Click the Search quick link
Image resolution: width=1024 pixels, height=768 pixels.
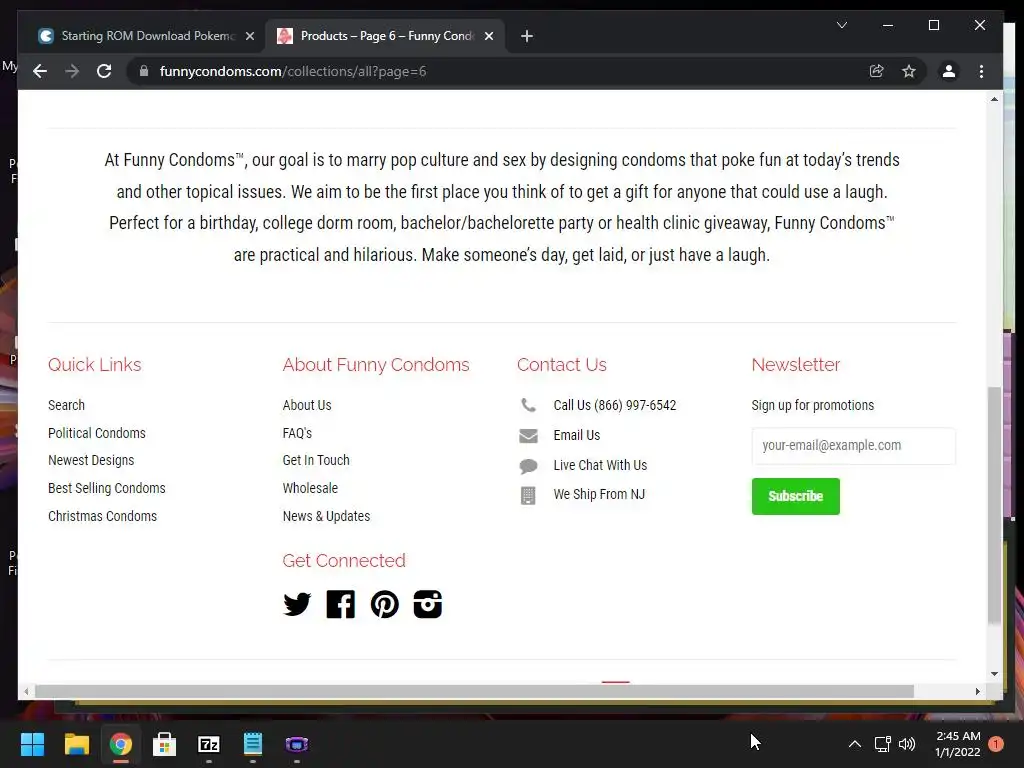click(x=67, y=405)
